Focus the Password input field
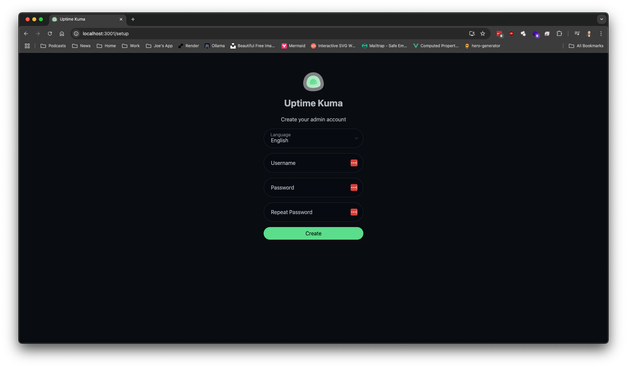 click(x=313, y=188)
